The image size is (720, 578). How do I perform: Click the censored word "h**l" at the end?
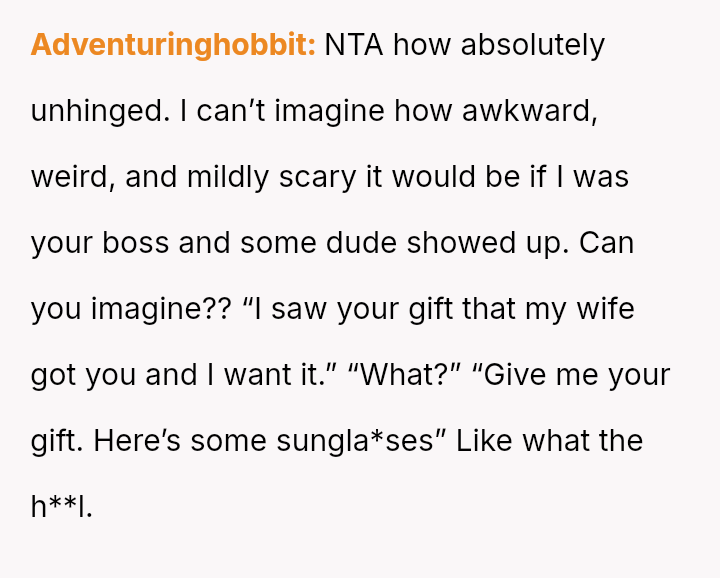tap(60, 507)
